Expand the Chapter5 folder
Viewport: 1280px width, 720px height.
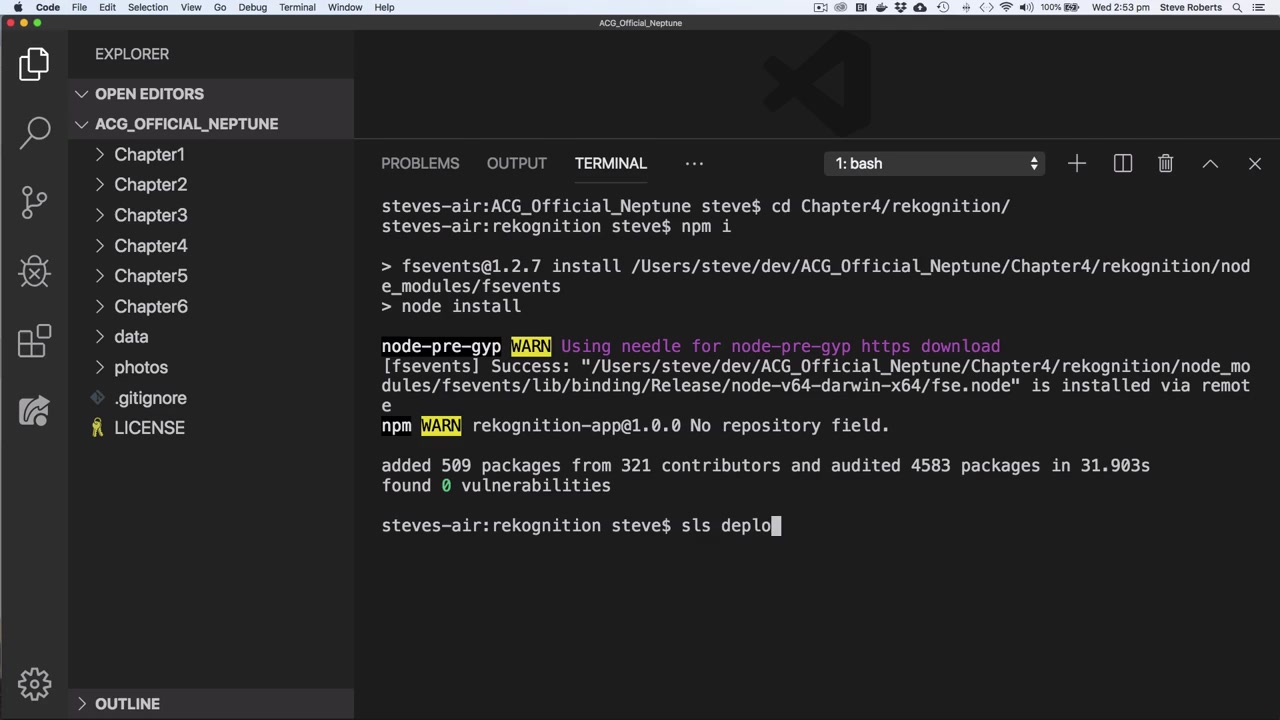coord(150,275)
